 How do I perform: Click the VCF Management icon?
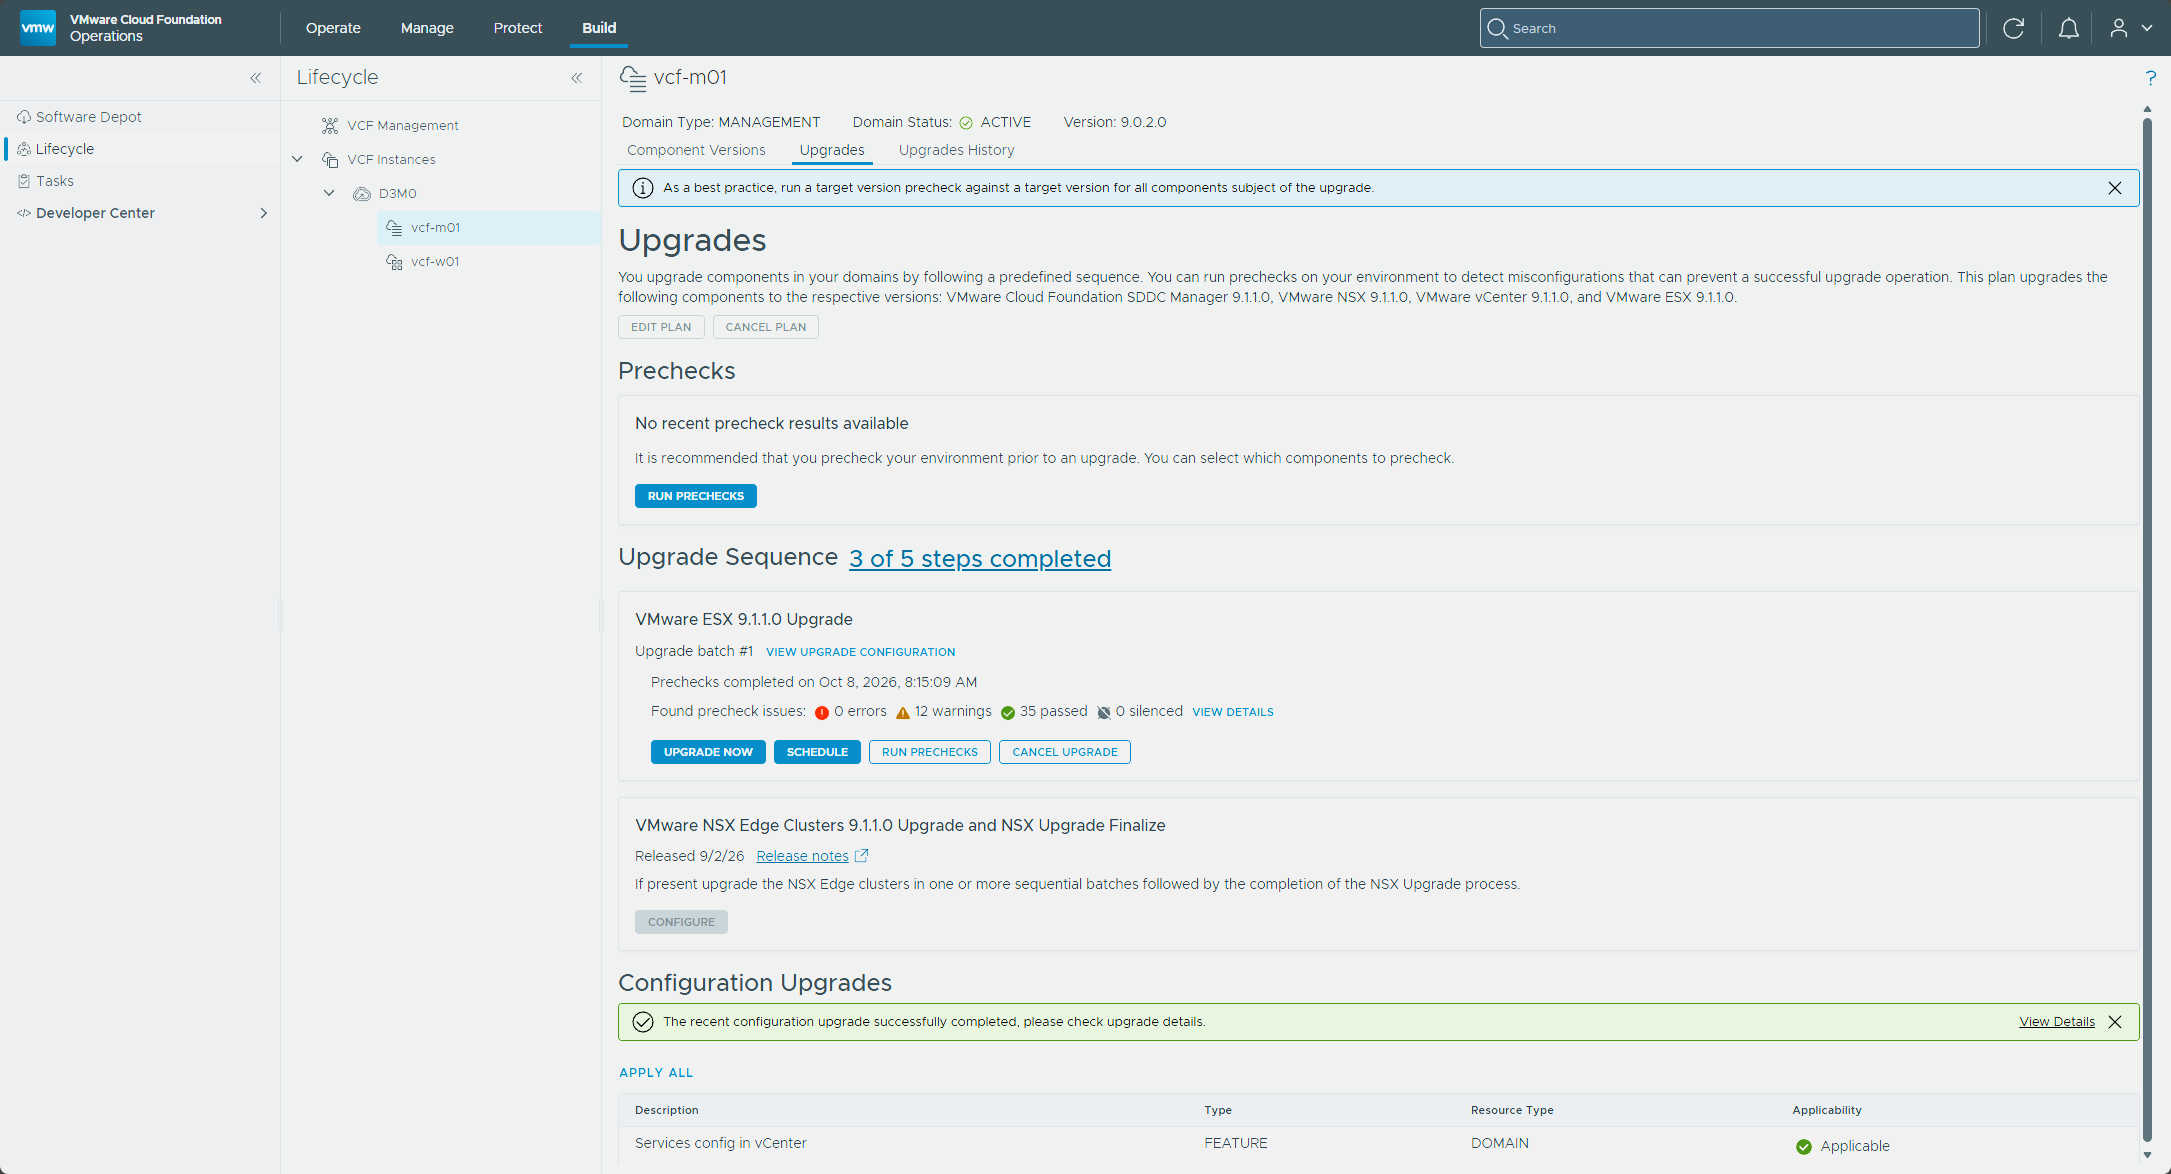[330, 126]
